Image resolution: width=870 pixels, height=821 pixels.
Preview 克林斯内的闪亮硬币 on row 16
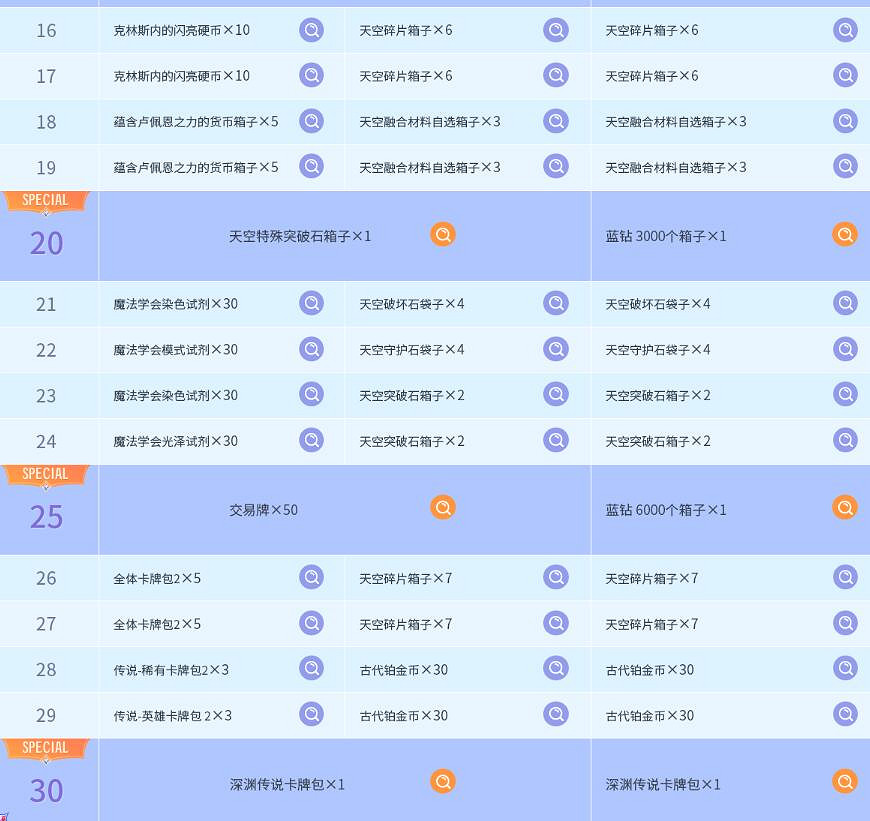[312, 30]
